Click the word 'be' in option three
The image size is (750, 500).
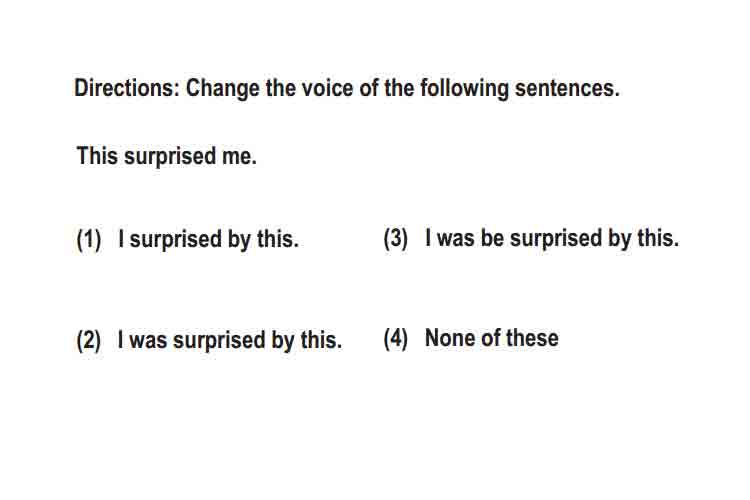[x=492, y=238]
